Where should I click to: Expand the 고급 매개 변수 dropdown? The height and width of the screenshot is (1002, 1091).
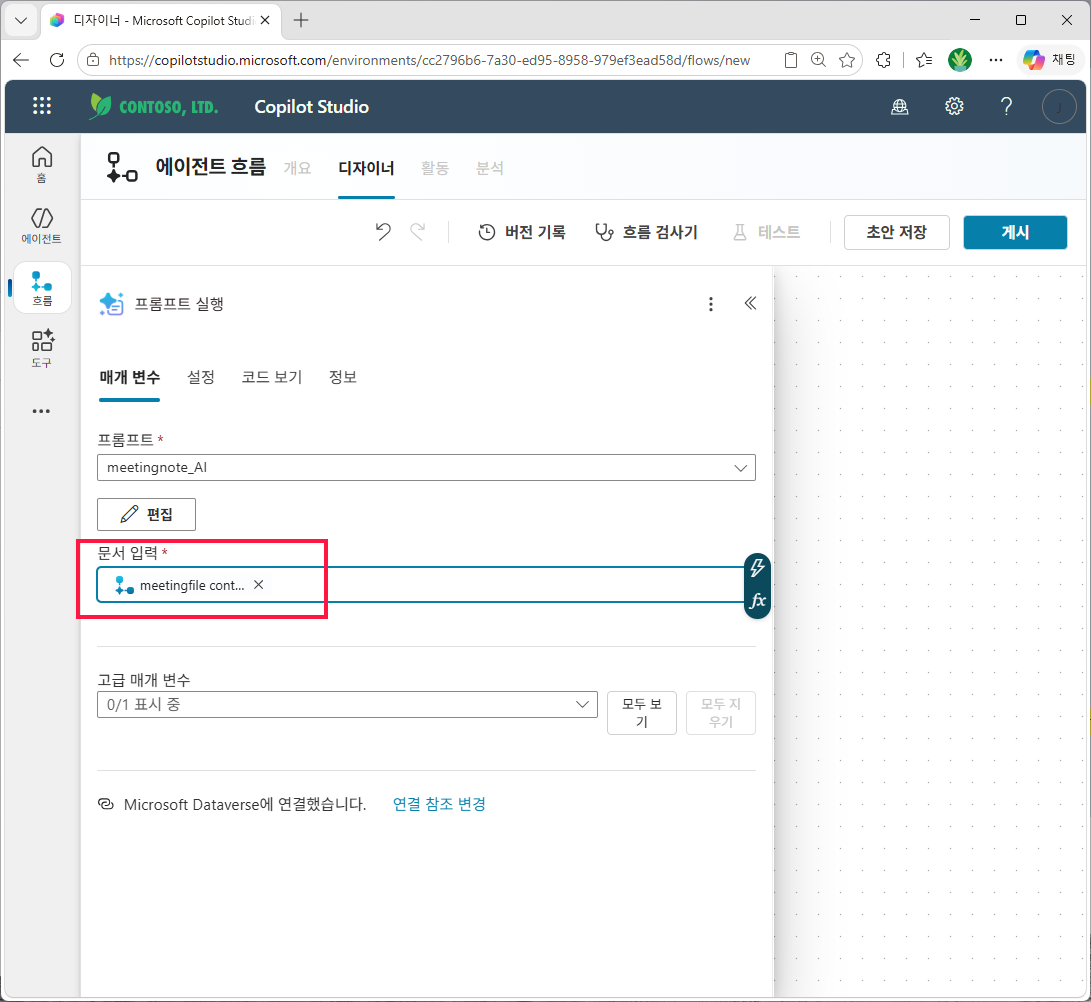[x=347, y=704]
